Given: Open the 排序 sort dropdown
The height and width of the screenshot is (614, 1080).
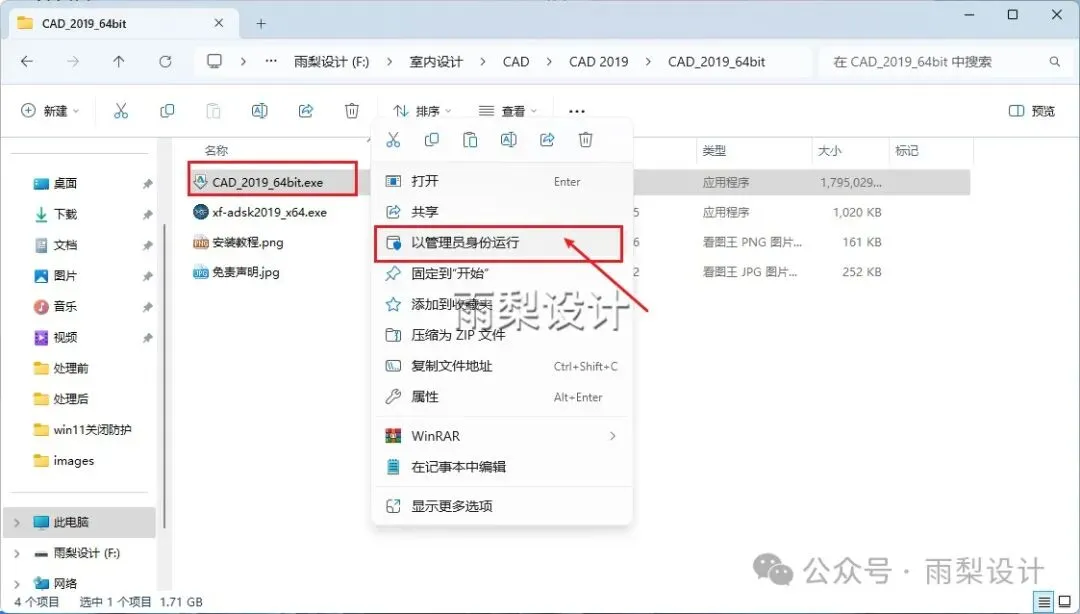Looking at the screenshot, I should tap(422, 111).
